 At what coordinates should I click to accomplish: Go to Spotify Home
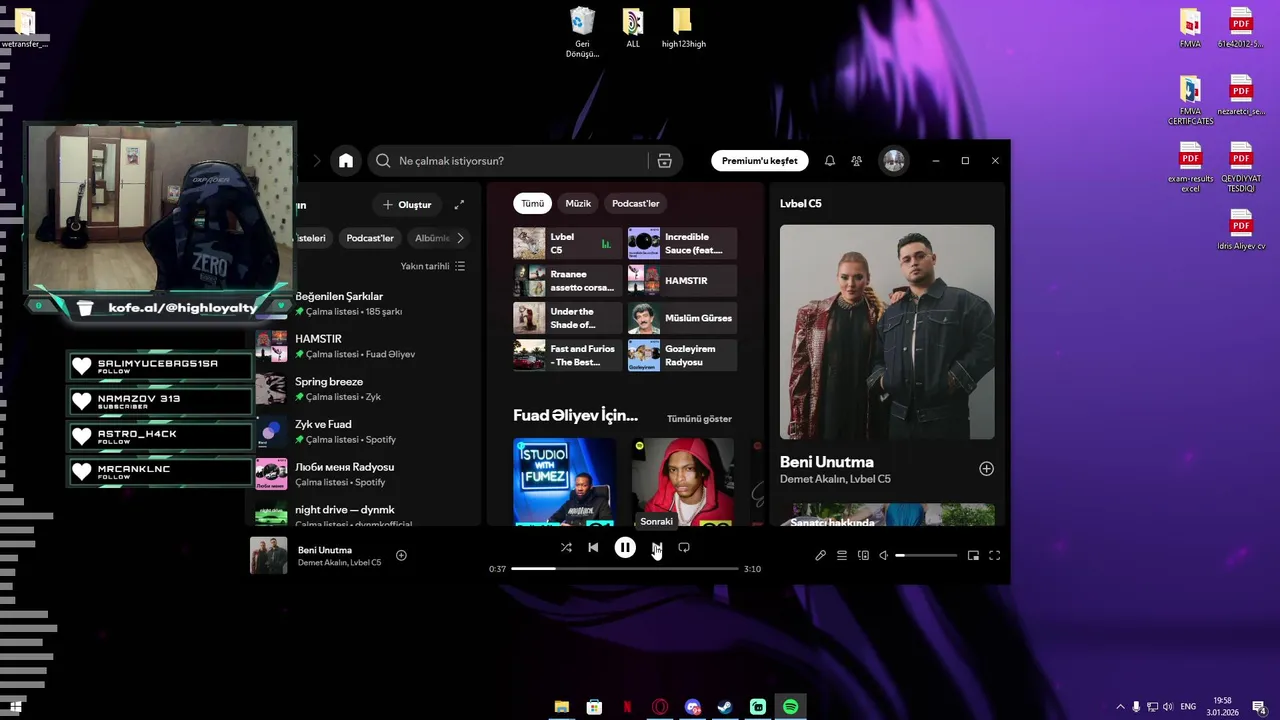[346, 161]
